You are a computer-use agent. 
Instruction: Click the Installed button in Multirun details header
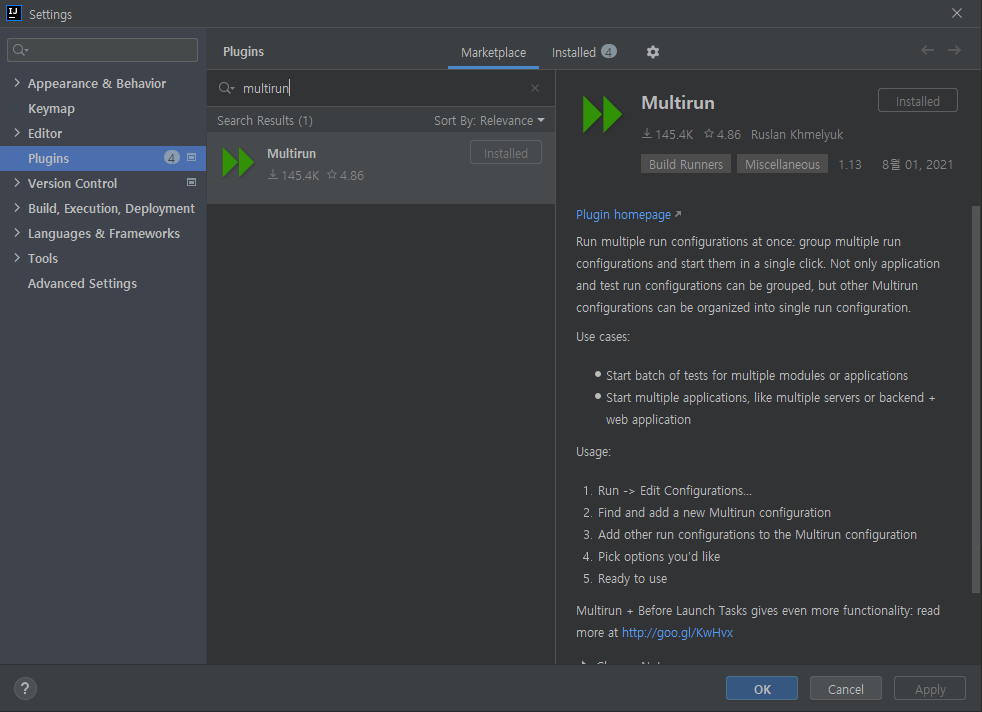tap(917, 101)
